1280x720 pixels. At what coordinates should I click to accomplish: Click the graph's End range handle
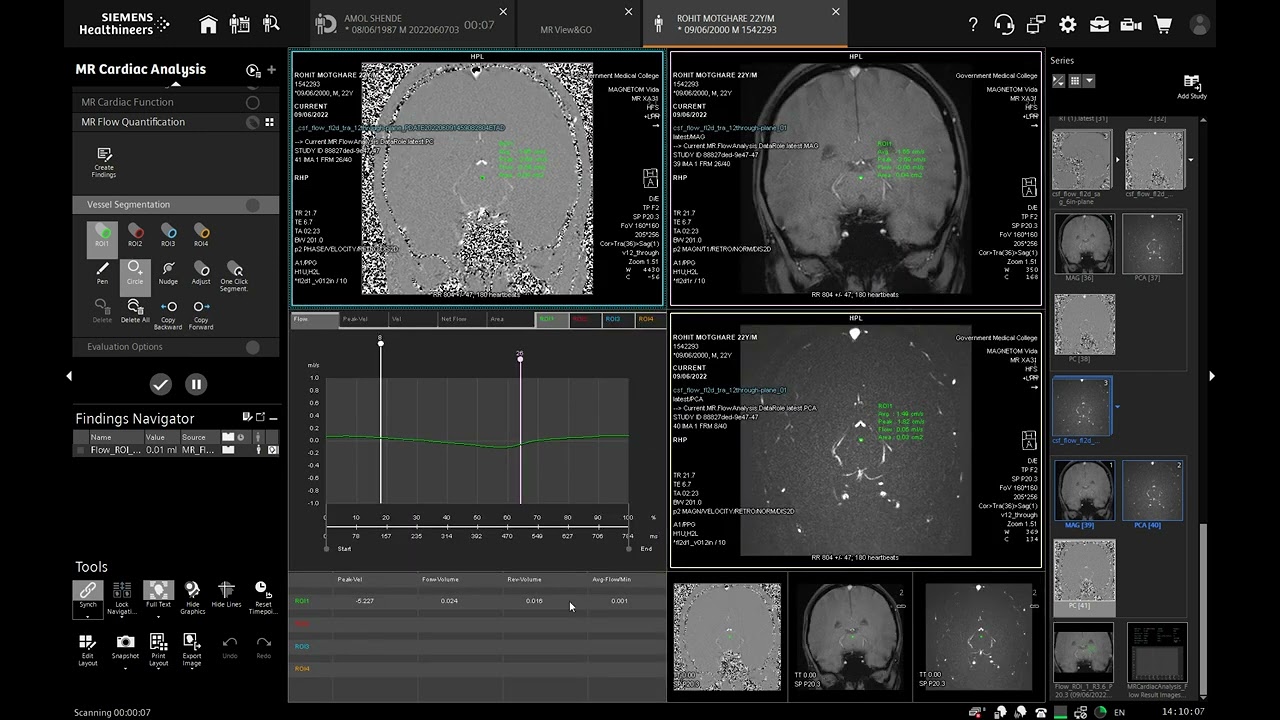628,549
